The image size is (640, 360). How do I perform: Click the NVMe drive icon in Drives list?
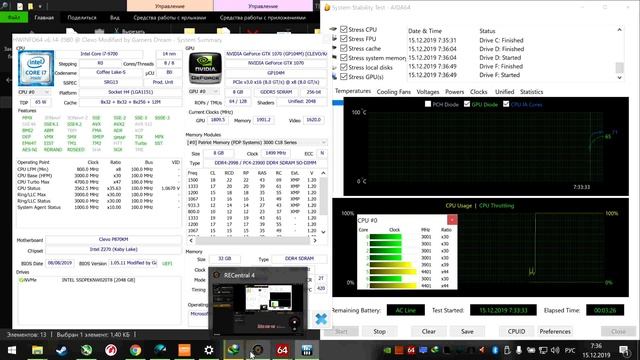tap(21, 280)
